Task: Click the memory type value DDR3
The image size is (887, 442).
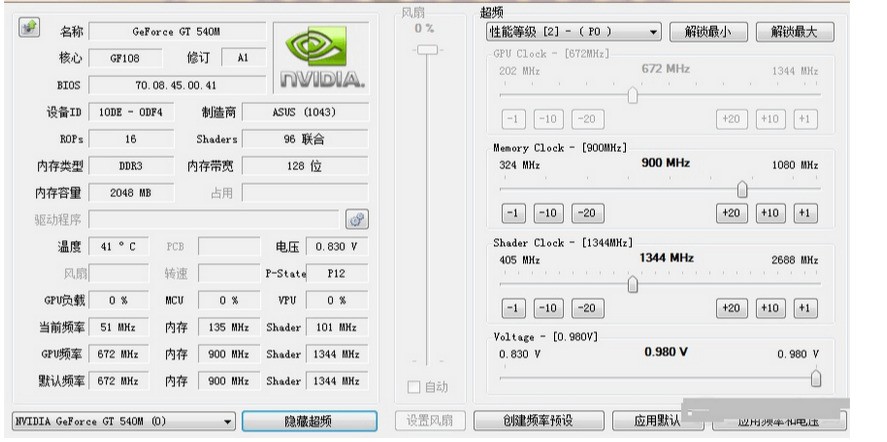Action: pos(131,166)
